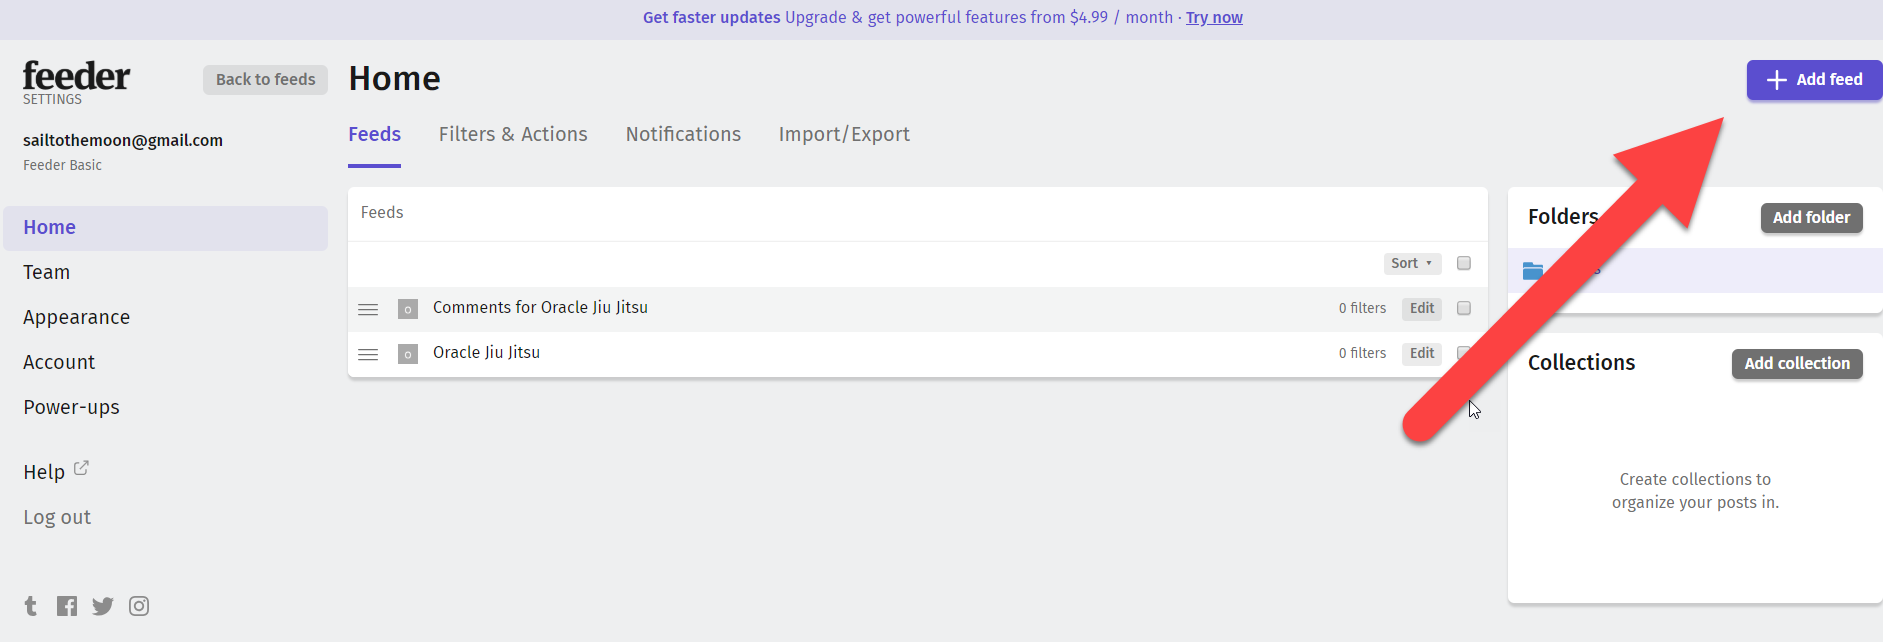Edit the Oracle Jiu Jitsu feed

tap(1421, 354)
